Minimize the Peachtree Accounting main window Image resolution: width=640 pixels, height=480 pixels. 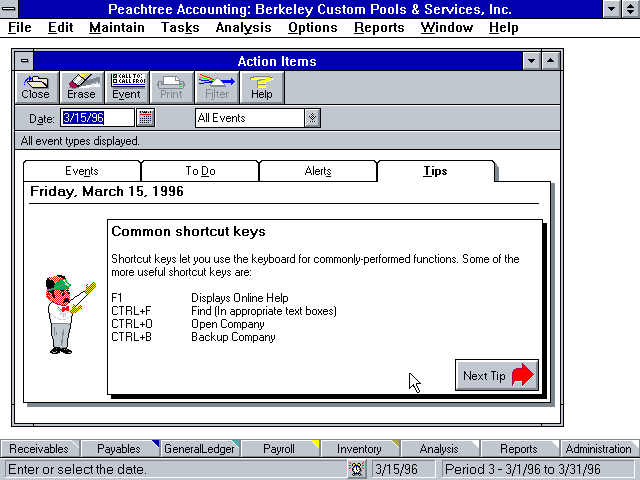tap(612, 9)
